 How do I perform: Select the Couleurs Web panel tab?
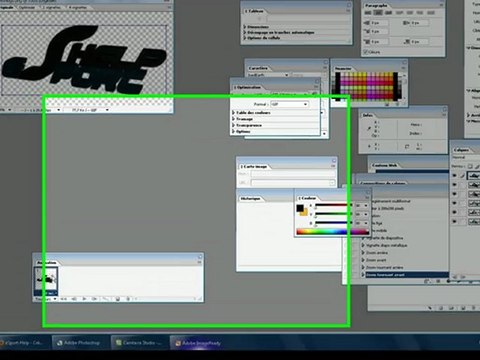coord(385,165)
